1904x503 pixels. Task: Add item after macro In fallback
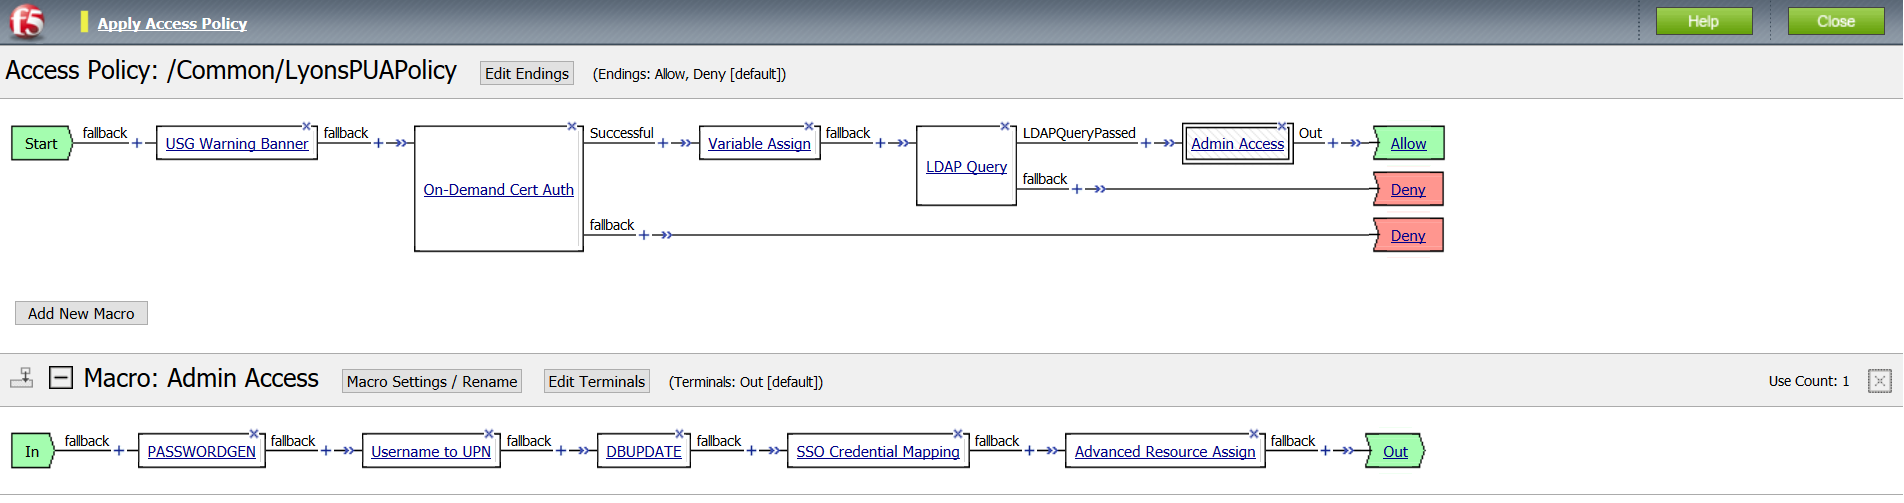118,451
